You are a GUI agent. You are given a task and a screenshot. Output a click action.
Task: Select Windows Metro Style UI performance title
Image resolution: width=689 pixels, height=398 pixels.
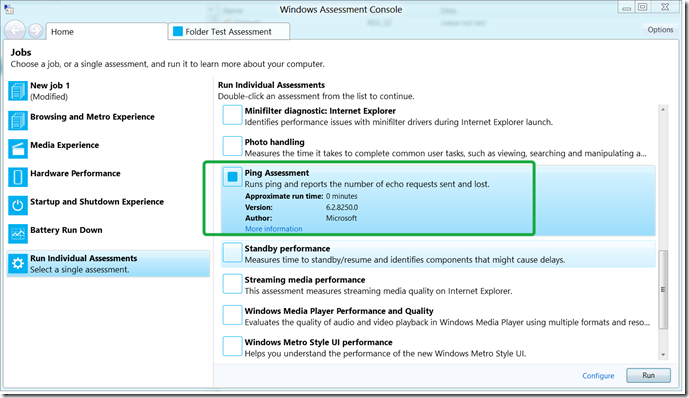pos(318,342)
